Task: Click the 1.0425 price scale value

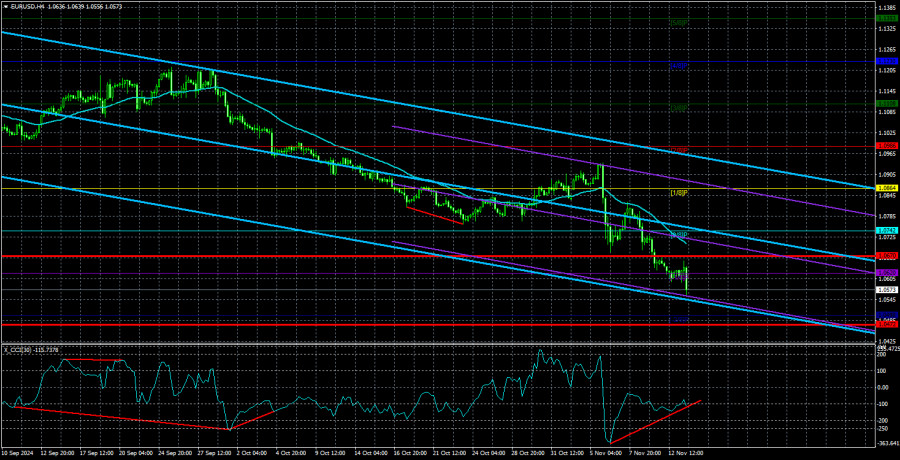Action: (887, 341)
